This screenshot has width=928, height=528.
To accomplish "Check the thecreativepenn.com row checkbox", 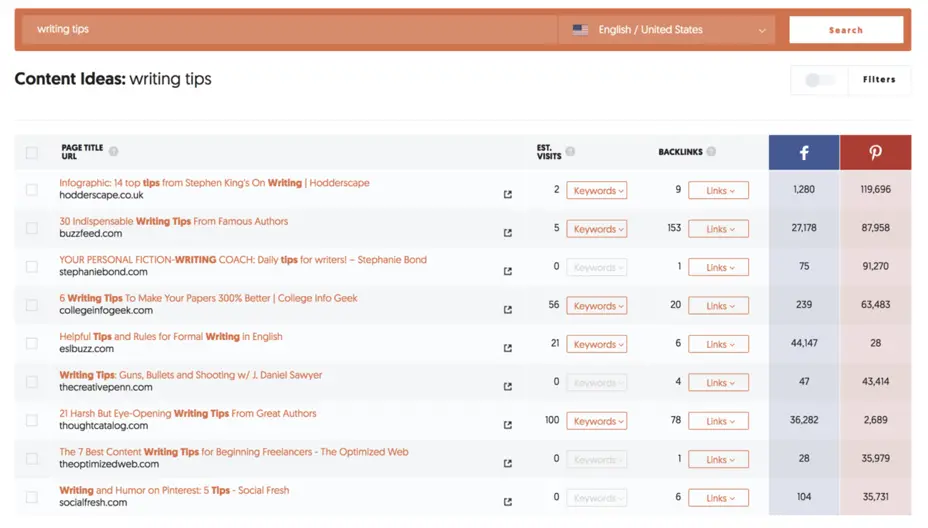I will tap(32, 382).
